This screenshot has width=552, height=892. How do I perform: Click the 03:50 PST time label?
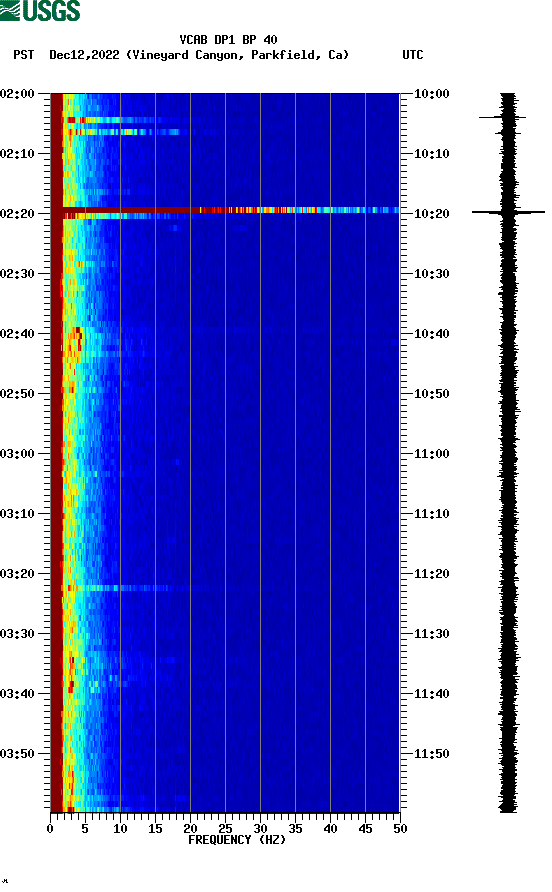[x=17, y=754]
